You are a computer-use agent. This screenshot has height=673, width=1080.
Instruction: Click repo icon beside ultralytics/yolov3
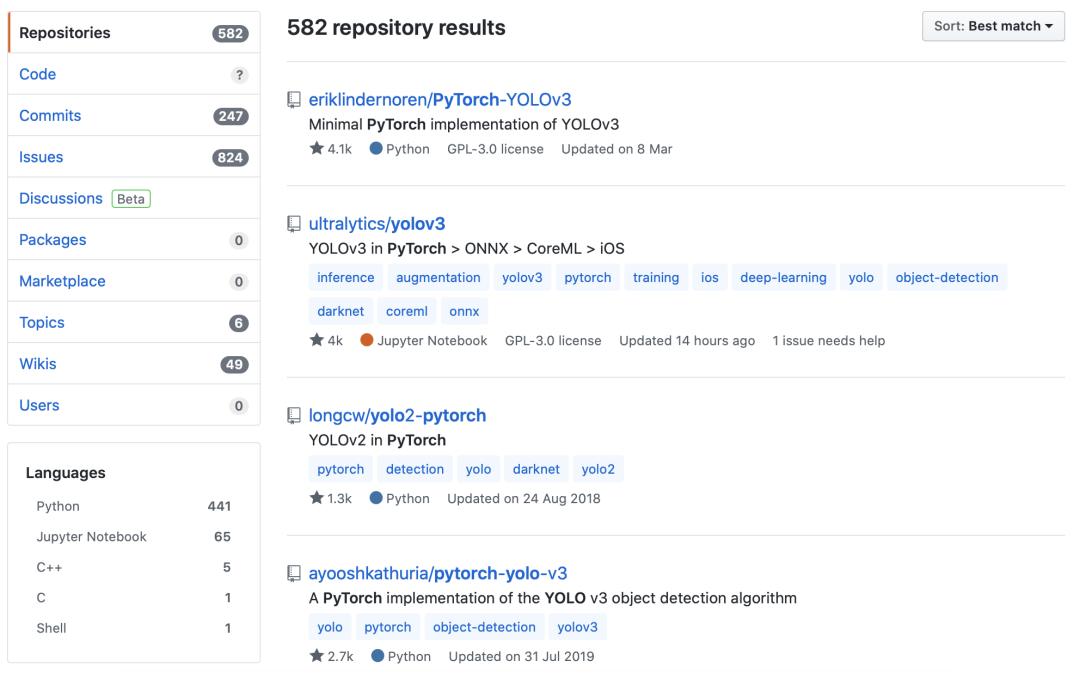click(x=294, y=224)
